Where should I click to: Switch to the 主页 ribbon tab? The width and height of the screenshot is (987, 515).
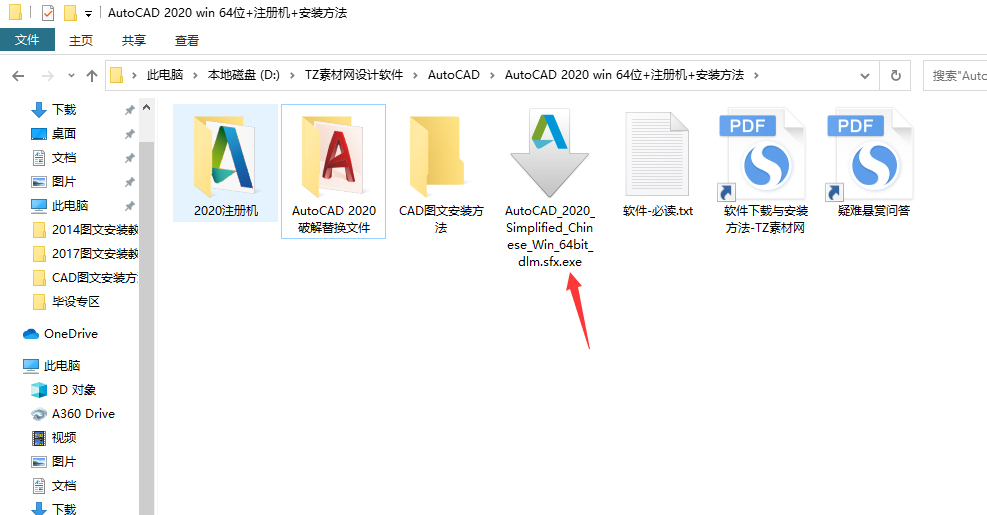tap(81, 40)
